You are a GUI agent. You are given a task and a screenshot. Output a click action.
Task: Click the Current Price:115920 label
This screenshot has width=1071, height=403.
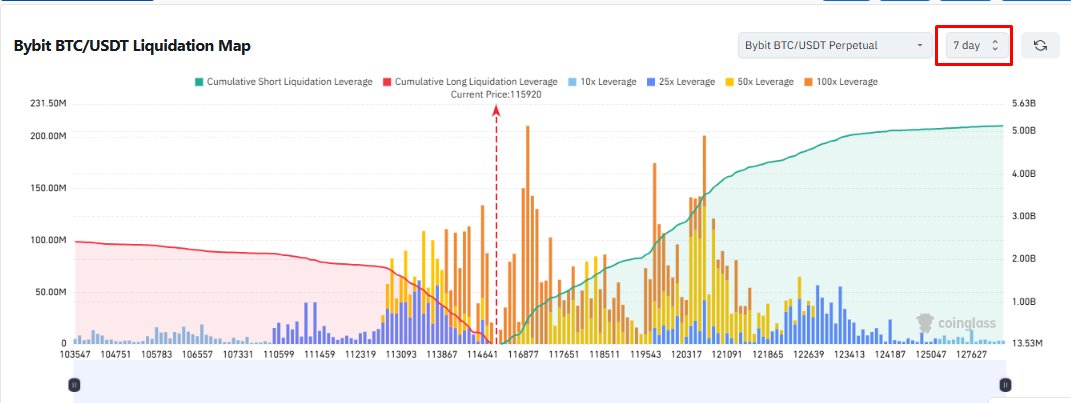pyautogui.click(x=496, y=95)
